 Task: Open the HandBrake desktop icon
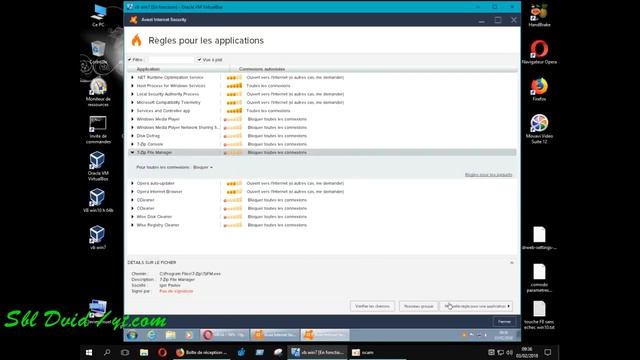pos(539,15)
